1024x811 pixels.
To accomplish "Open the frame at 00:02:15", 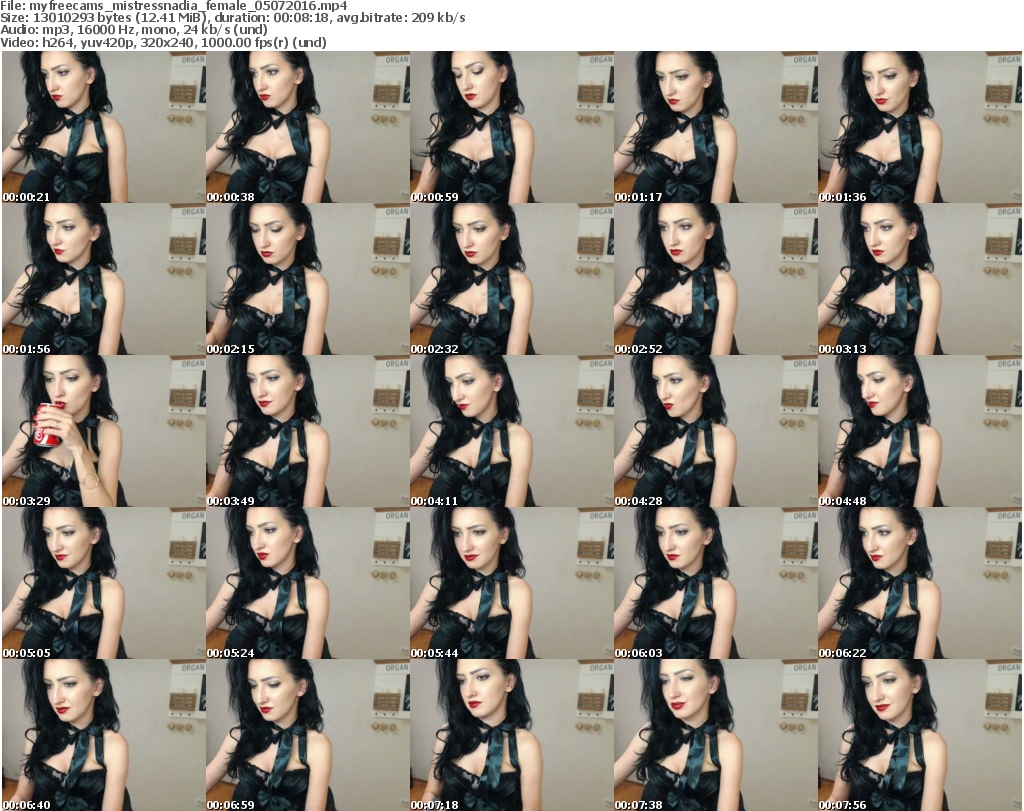I will tap(308, 279).
